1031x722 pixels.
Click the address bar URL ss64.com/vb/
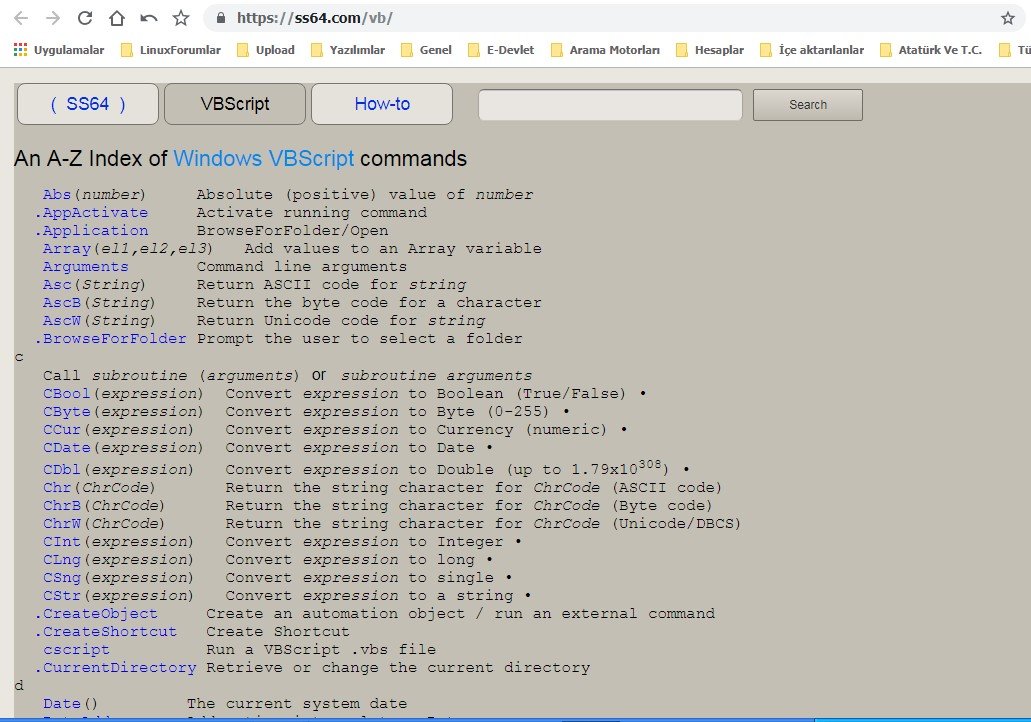click(314, 18)
